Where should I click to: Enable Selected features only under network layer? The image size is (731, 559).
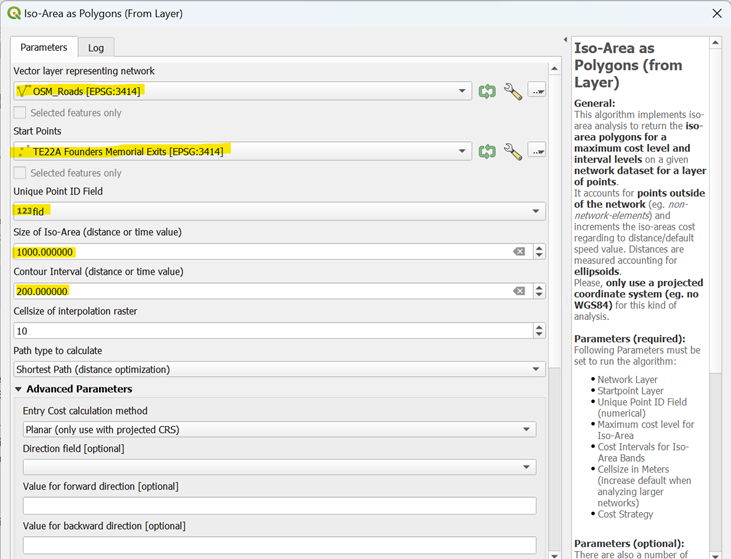(21, 113)
